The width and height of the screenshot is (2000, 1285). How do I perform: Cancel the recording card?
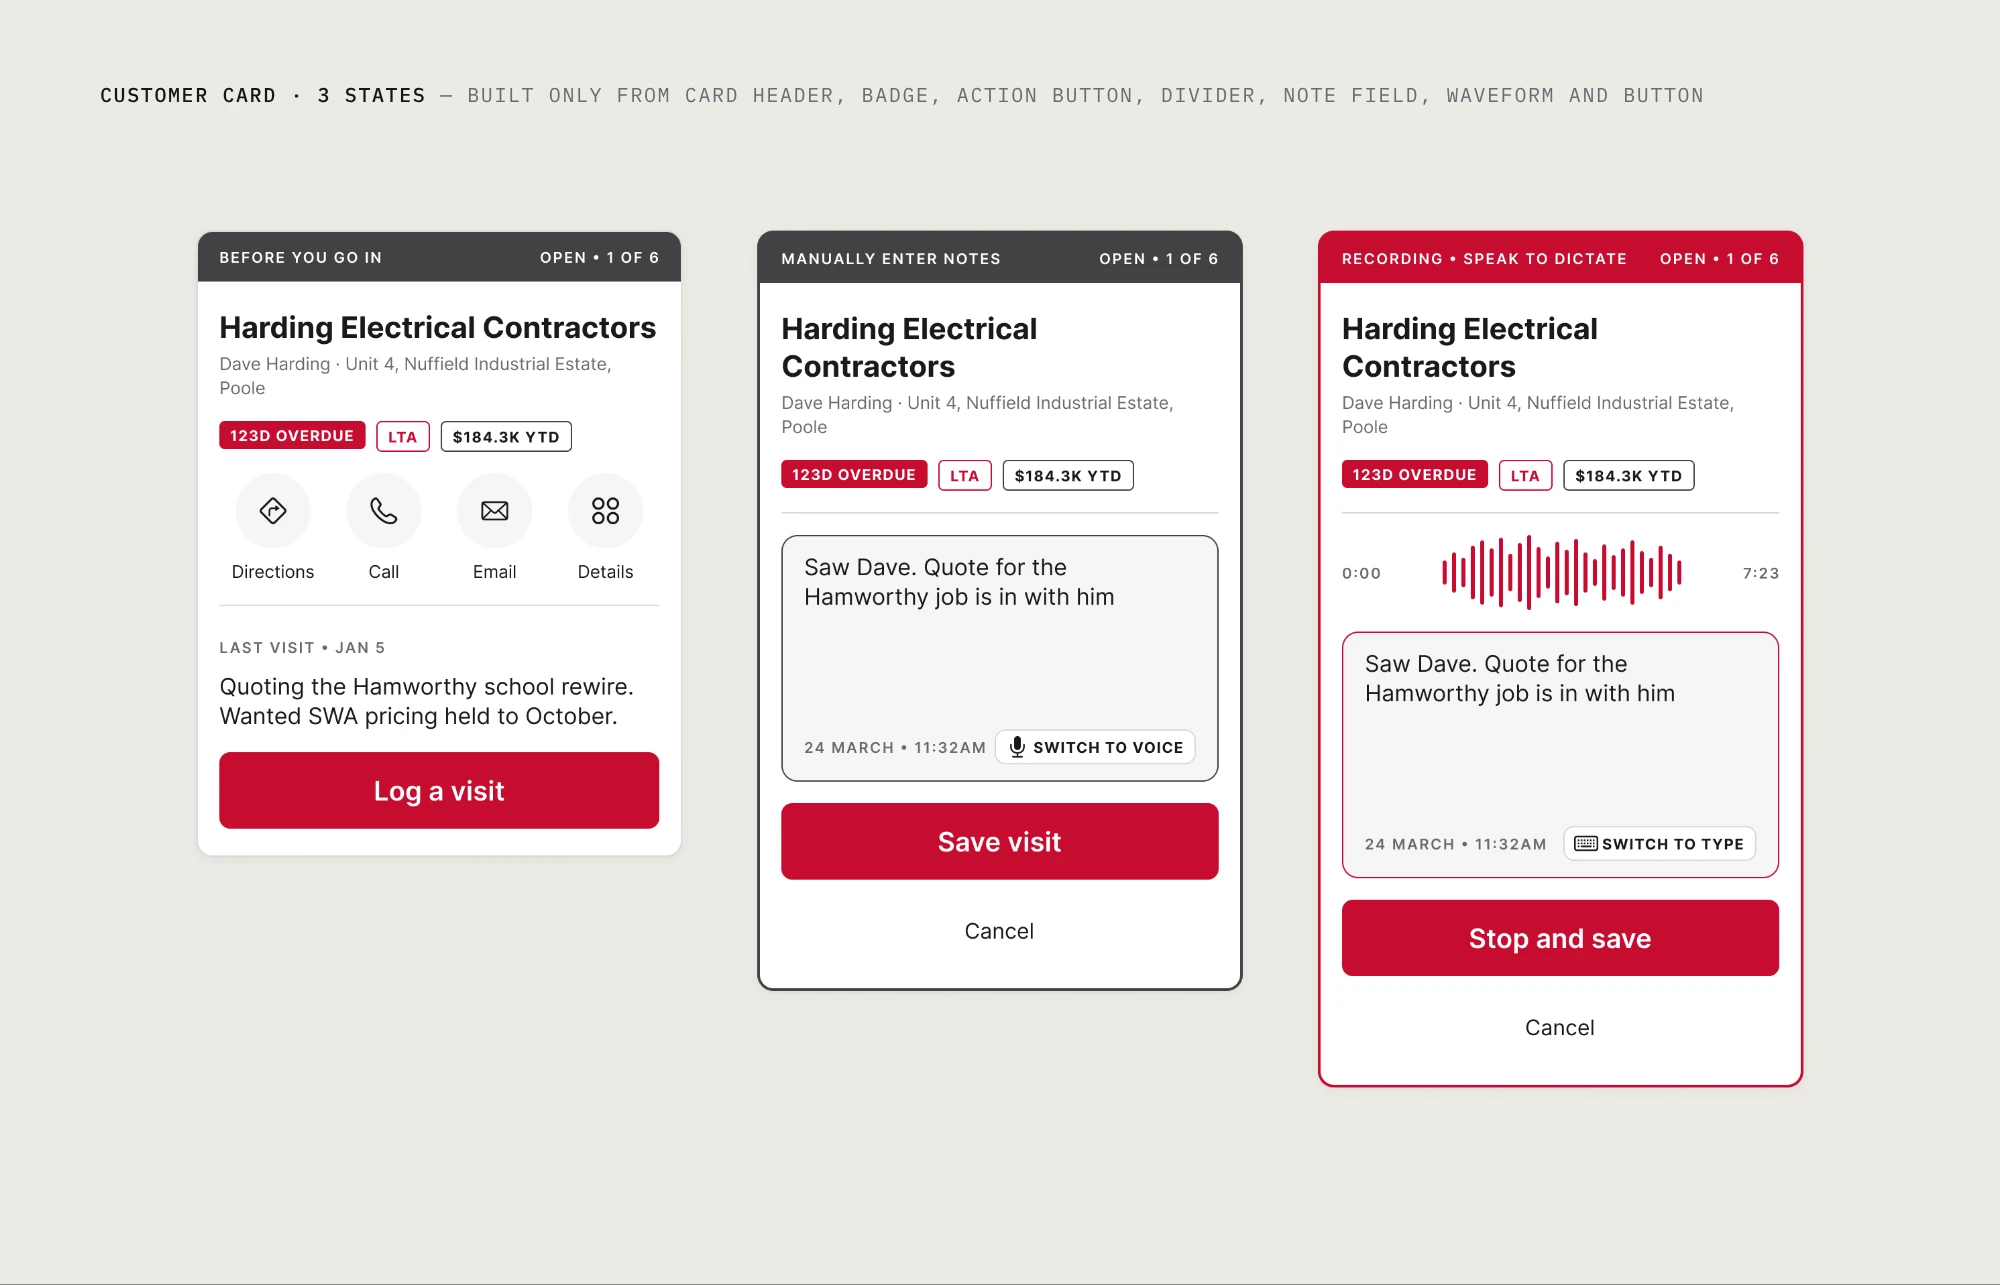tap(1560, 1027)
